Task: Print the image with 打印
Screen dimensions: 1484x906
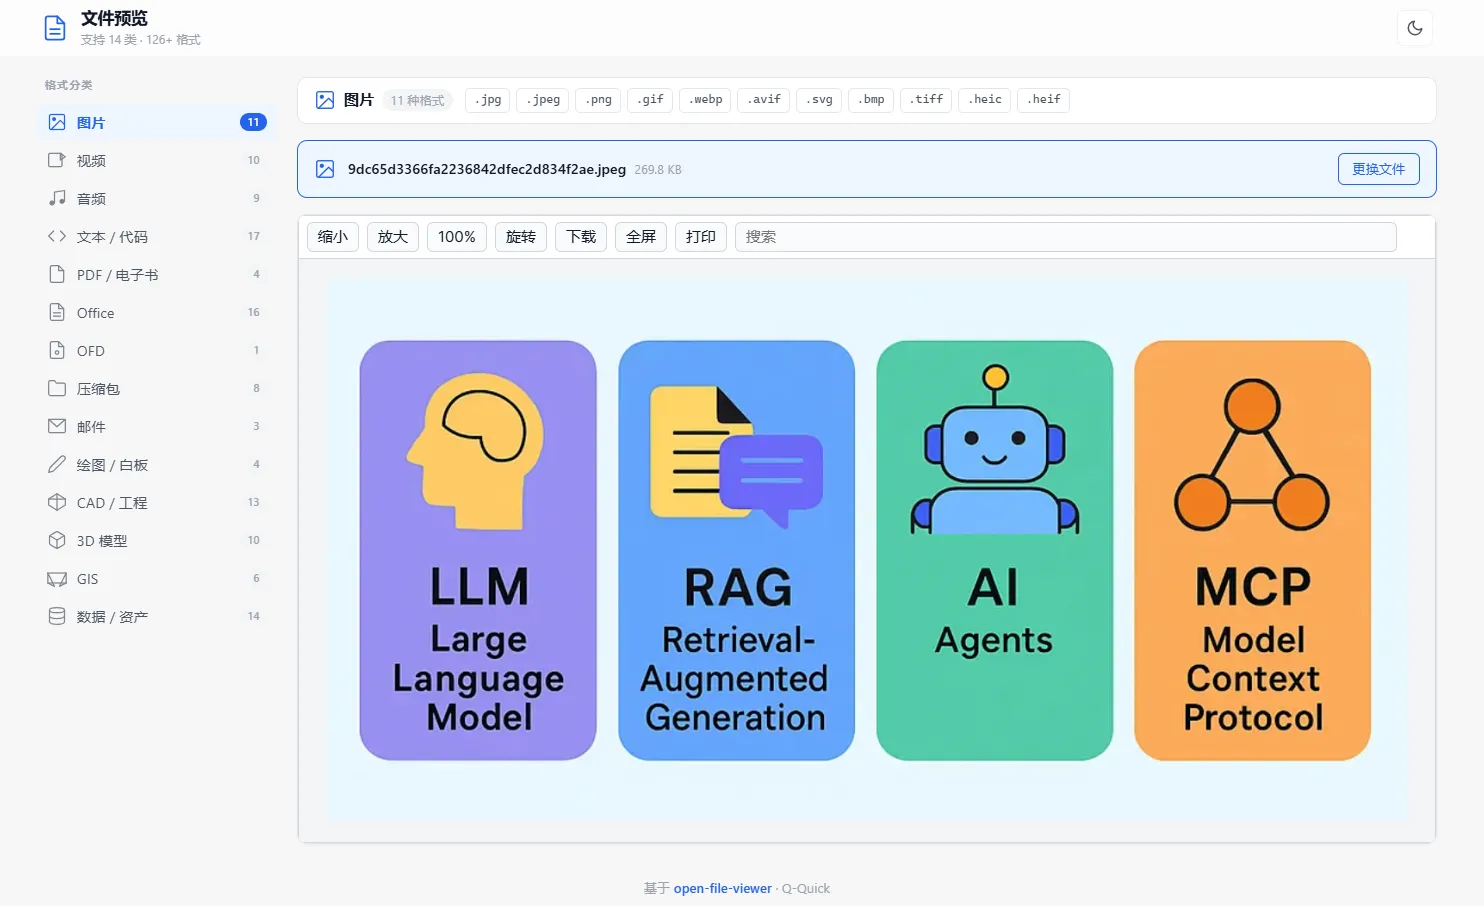Action: (x=701, y=237)
